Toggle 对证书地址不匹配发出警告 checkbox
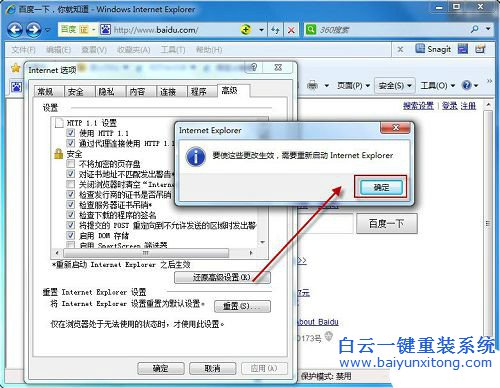Viewport: 500px width, 388px height. (x=70, y=174)
